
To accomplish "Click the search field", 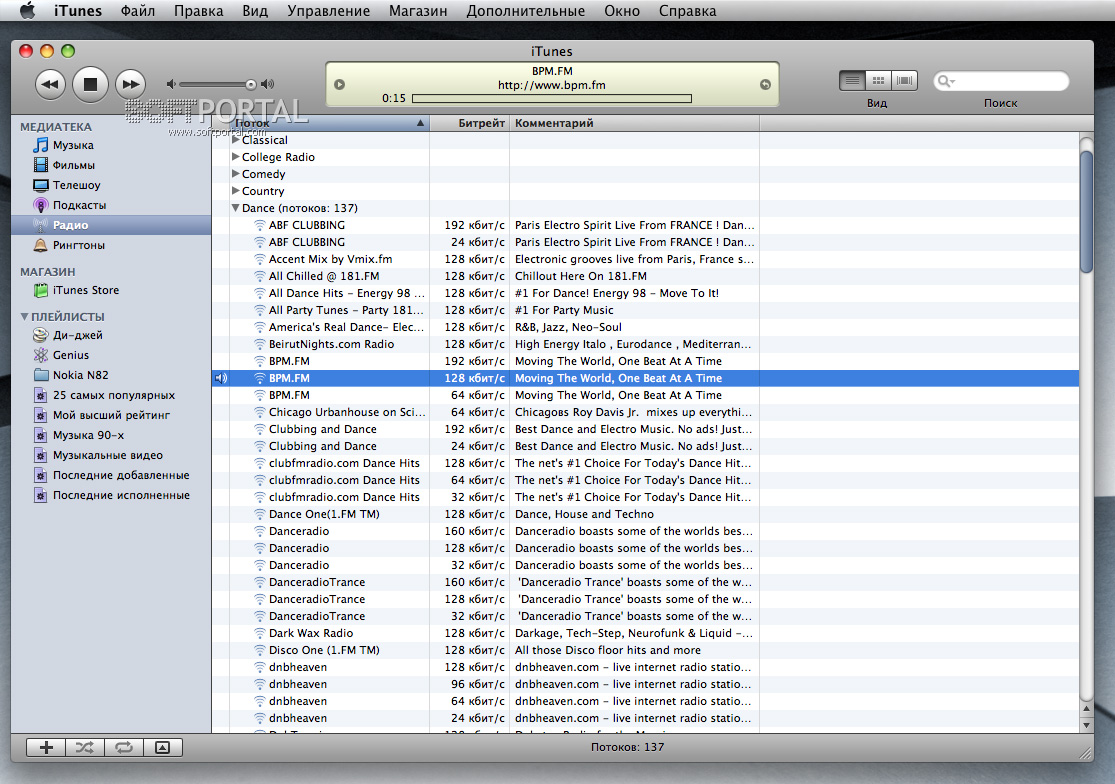I will point(1001,81).
